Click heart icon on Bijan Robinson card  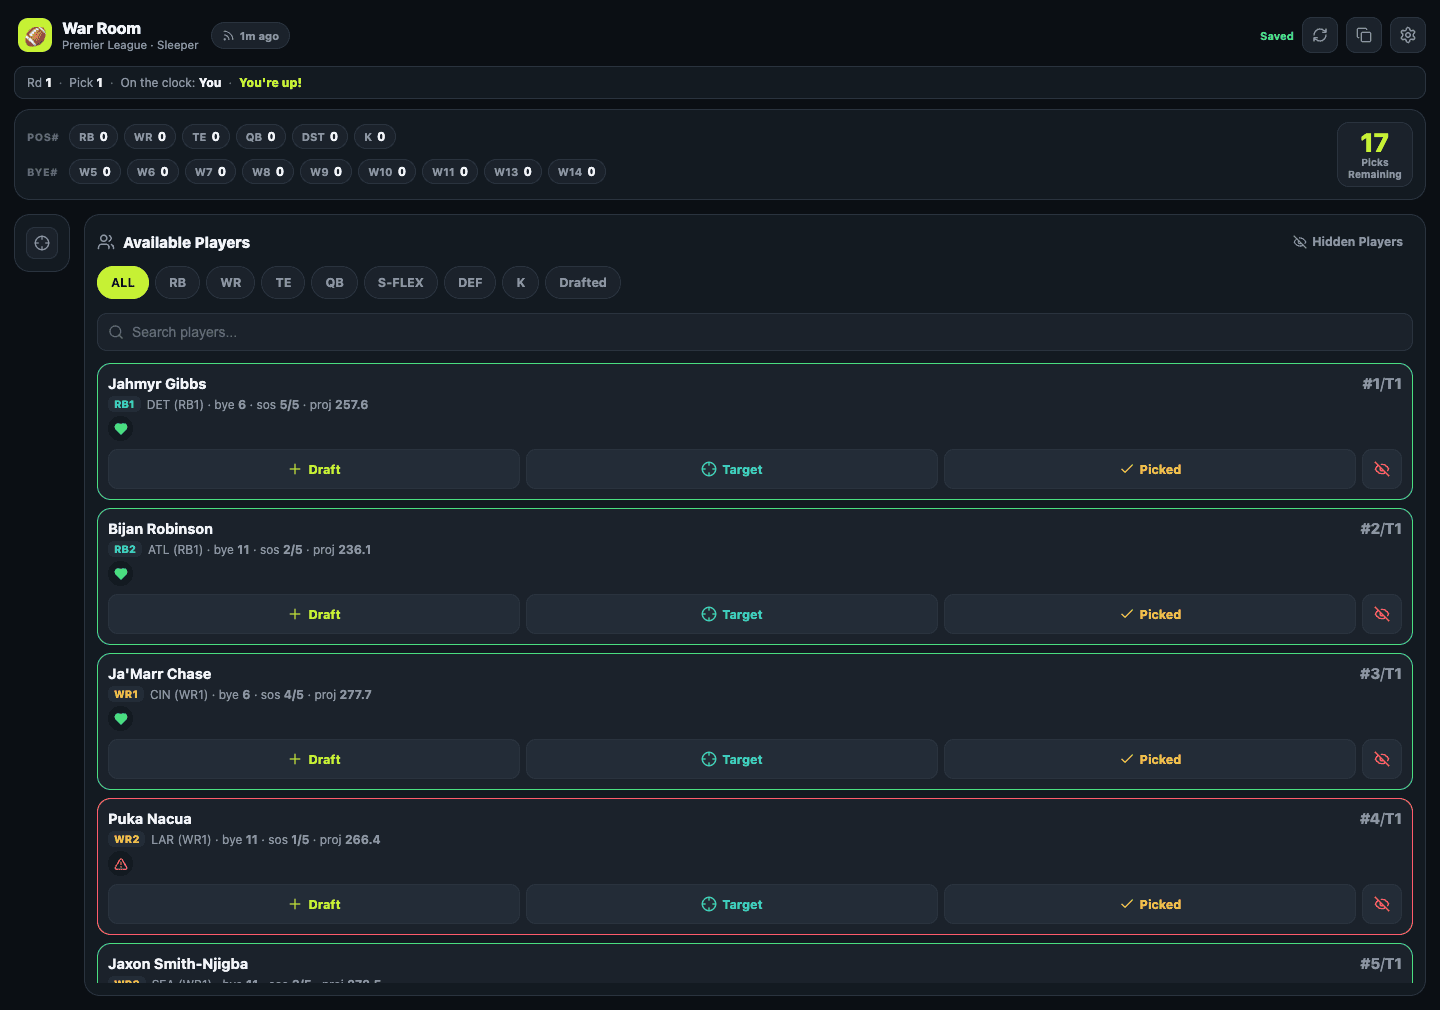pos(121,574)
